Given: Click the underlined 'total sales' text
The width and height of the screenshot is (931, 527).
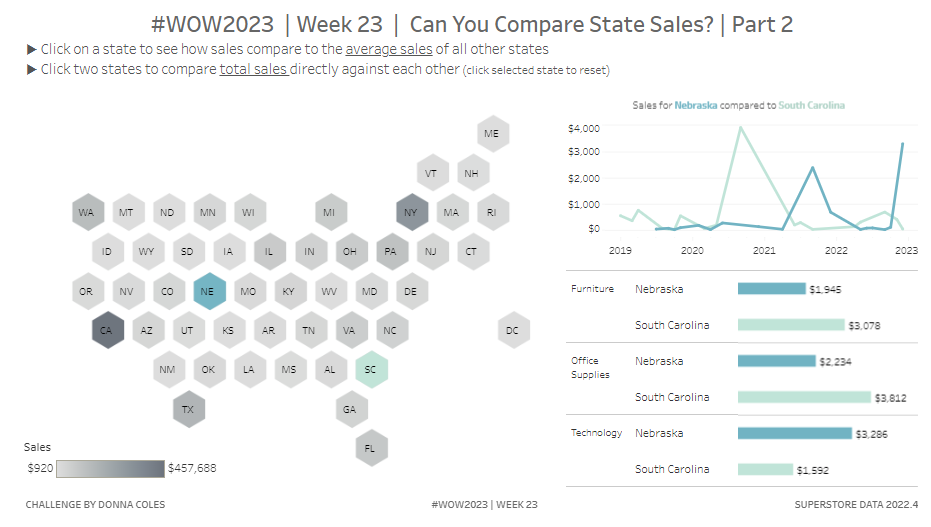Looking at the screenshot, I should [253, 69].
